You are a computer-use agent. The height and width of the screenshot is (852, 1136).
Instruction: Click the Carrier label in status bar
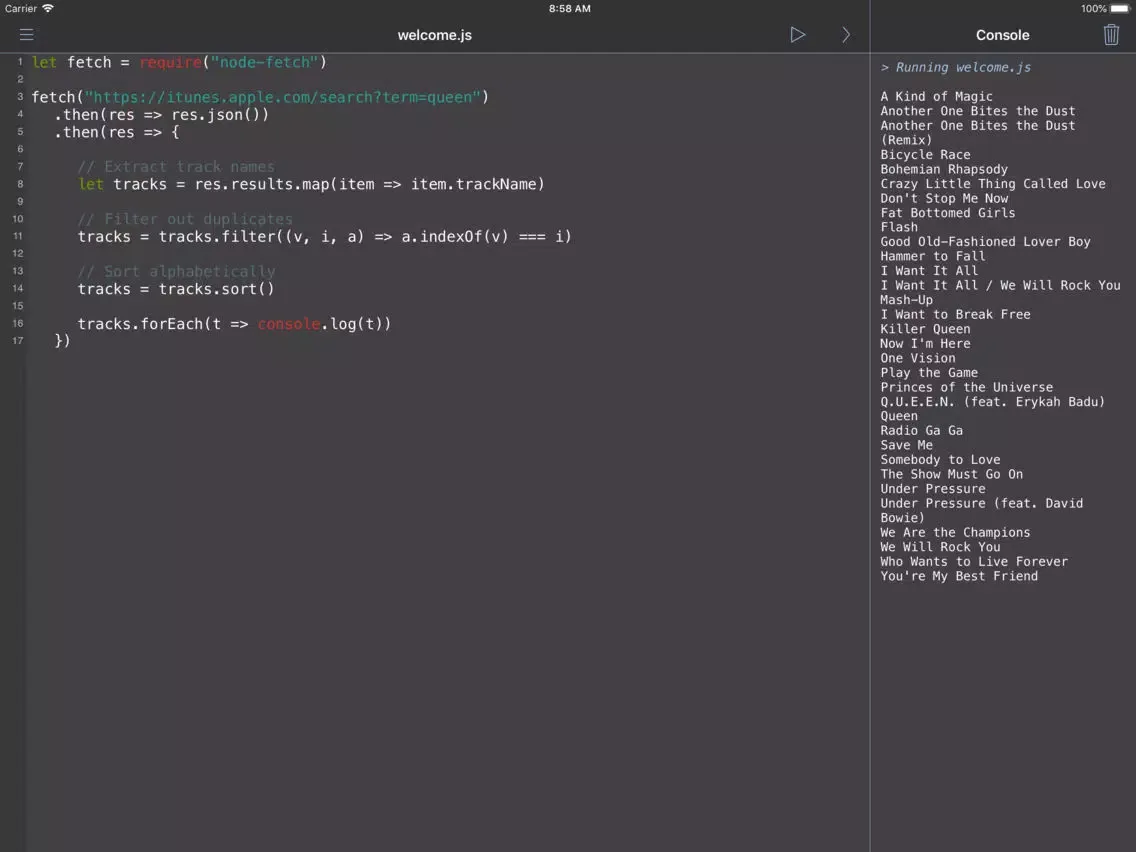[20, 9]
